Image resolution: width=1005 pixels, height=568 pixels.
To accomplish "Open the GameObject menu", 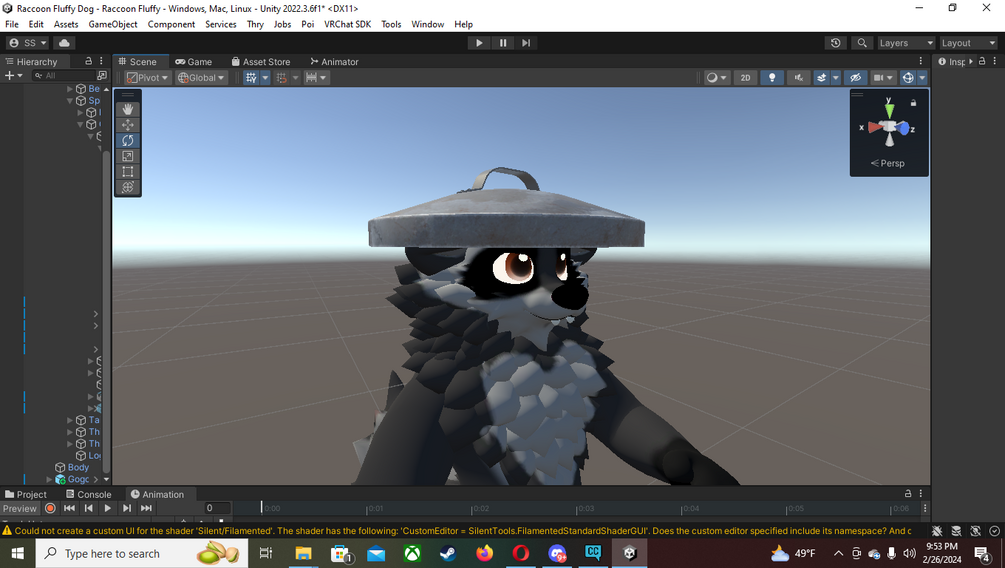I will click(x=113, y=24).
